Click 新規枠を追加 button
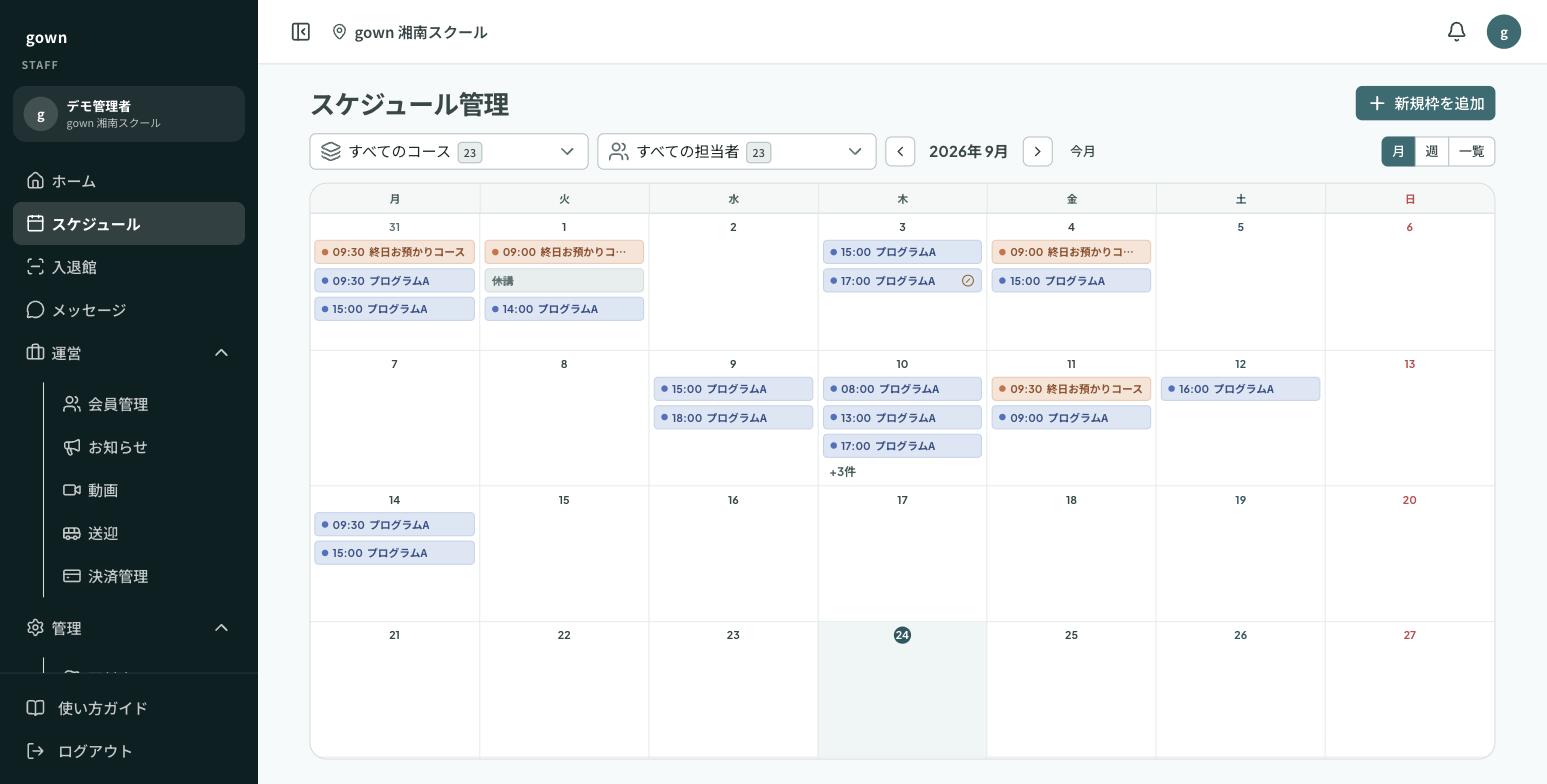Screen dimensions: 1547x784 (x=1425, y=103)
